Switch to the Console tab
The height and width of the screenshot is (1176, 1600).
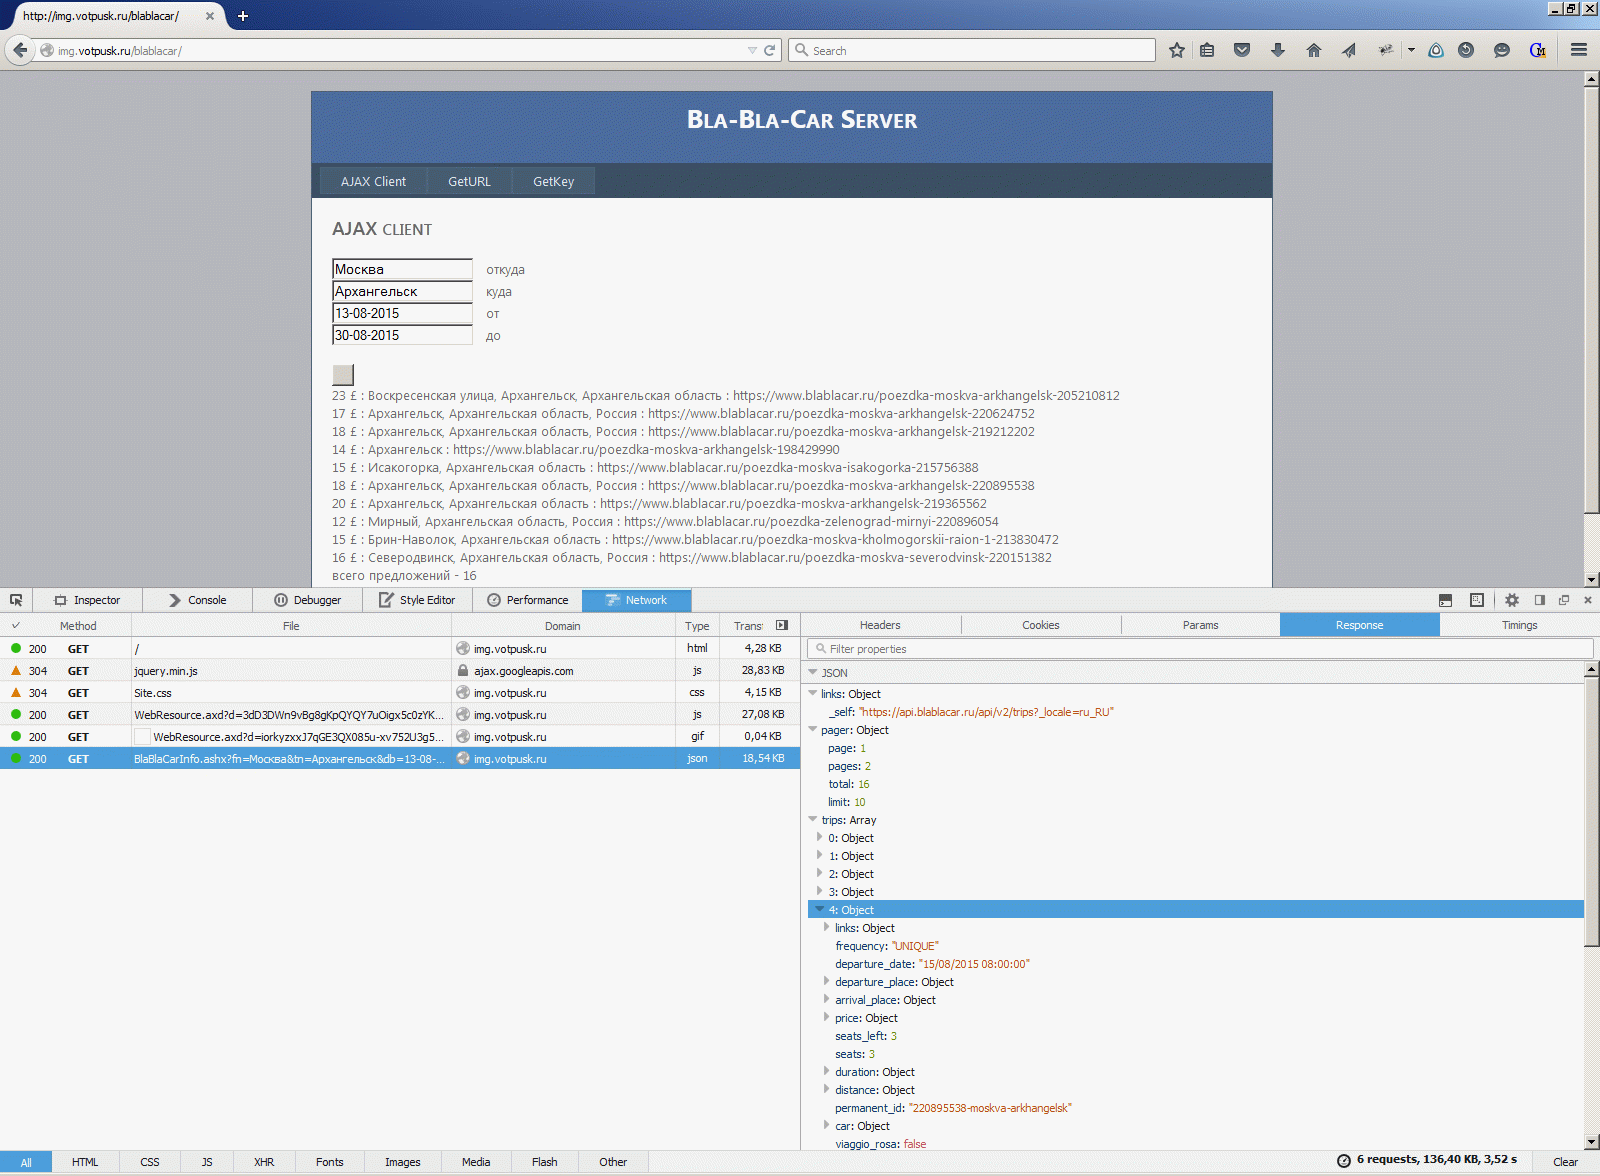click(x=197, y=600)
